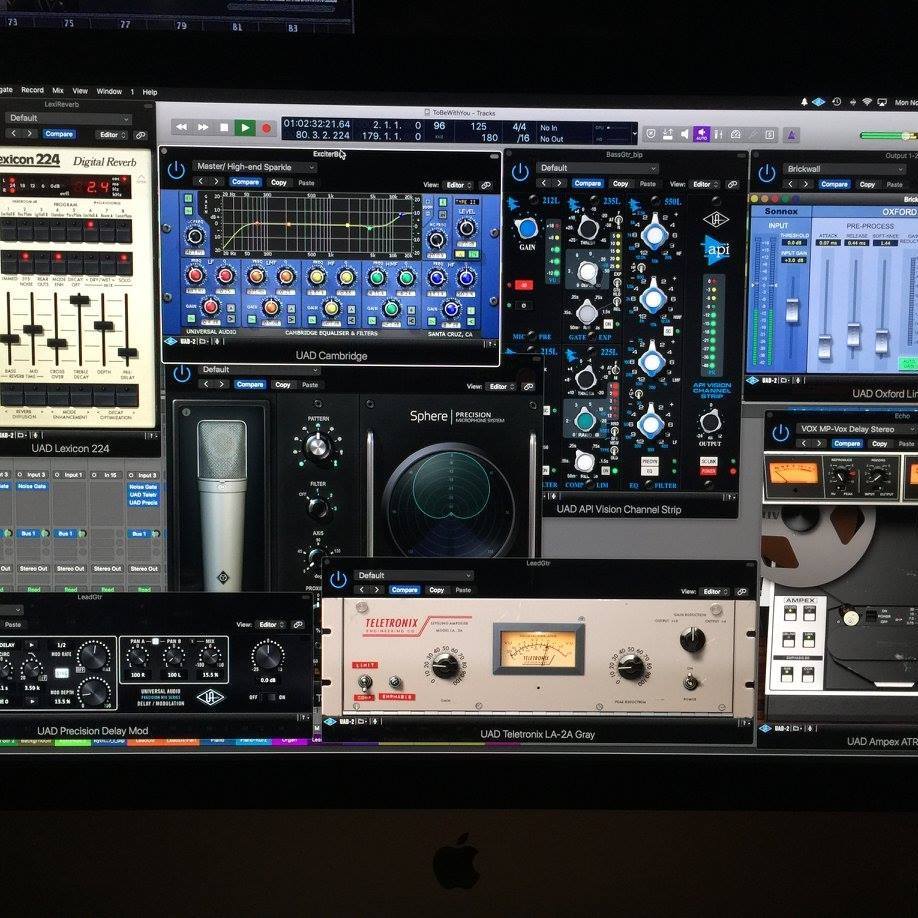Toggle Teletronix LA-2A window power button

coord(338,580)
